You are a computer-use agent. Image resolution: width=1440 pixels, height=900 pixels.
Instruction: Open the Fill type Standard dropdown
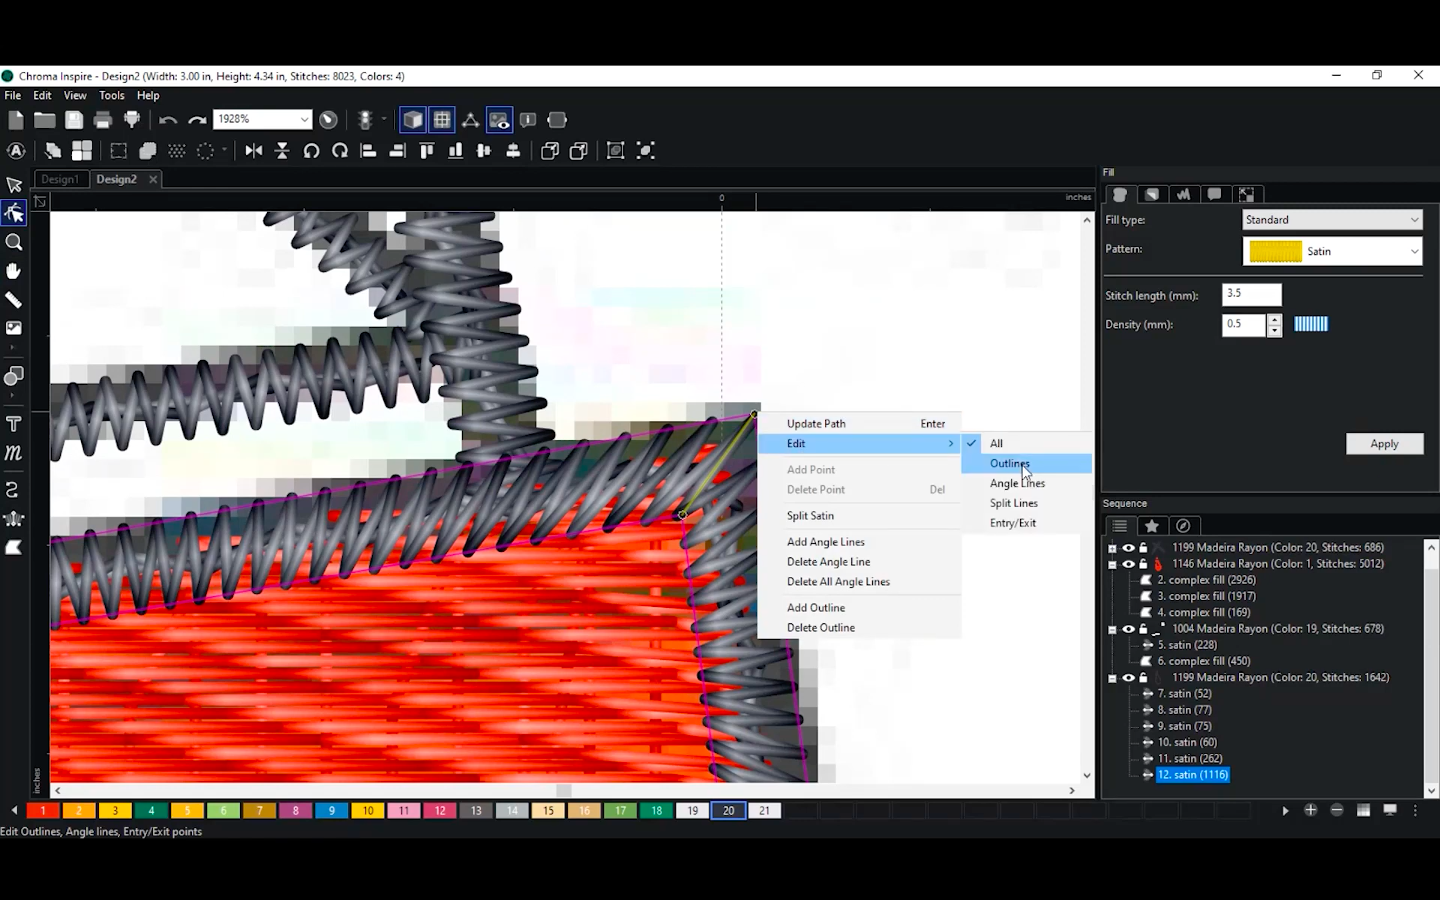[1331, 220]
